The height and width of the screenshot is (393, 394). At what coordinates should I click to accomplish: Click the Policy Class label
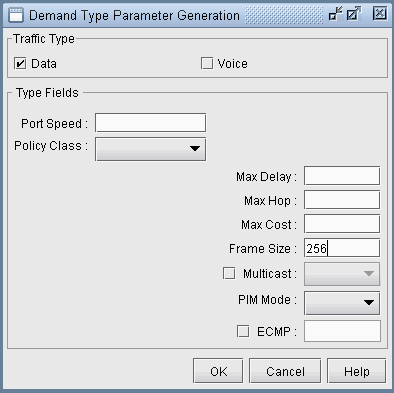51,146
